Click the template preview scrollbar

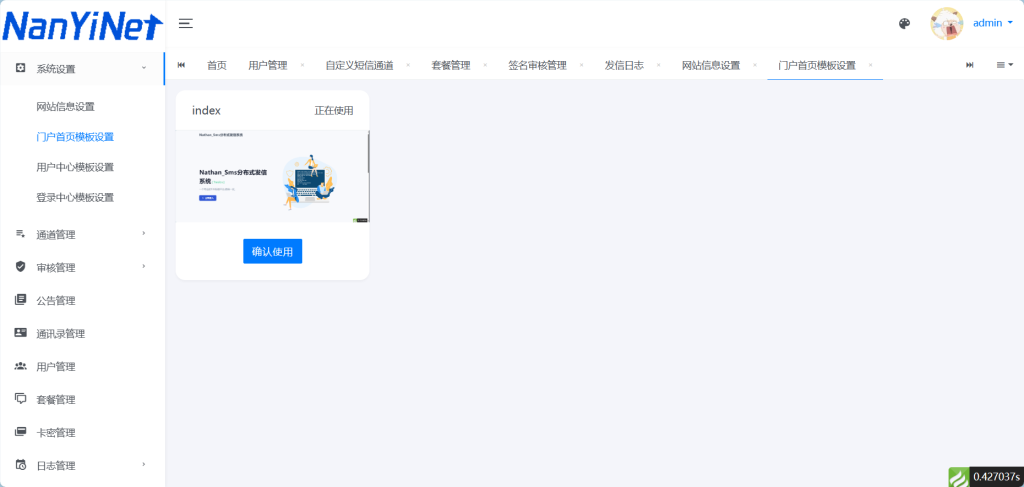click(368, 152)
